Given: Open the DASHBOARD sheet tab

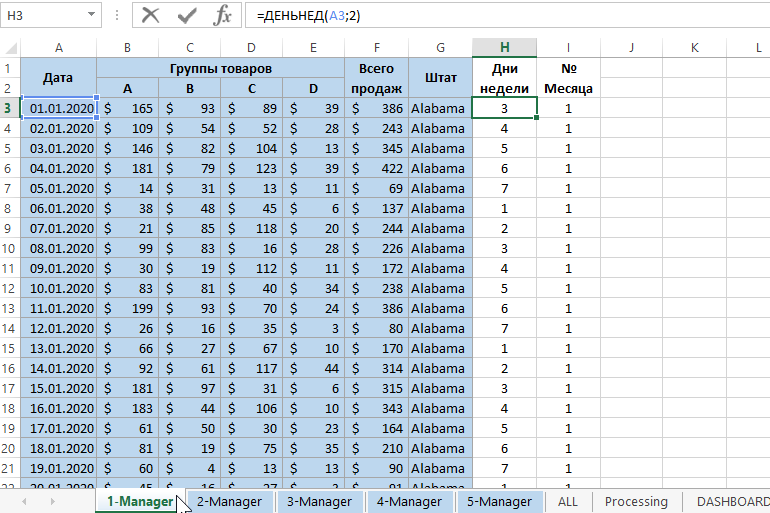Looking at the screenshot, I should click(x=732, y=501).
